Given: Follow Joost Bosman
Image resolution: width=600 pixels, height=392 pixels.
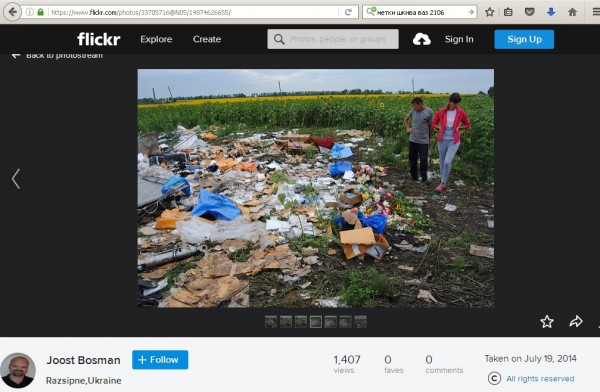Looking at the screenshot, I should pyautogui.click(x=160, y=360).
